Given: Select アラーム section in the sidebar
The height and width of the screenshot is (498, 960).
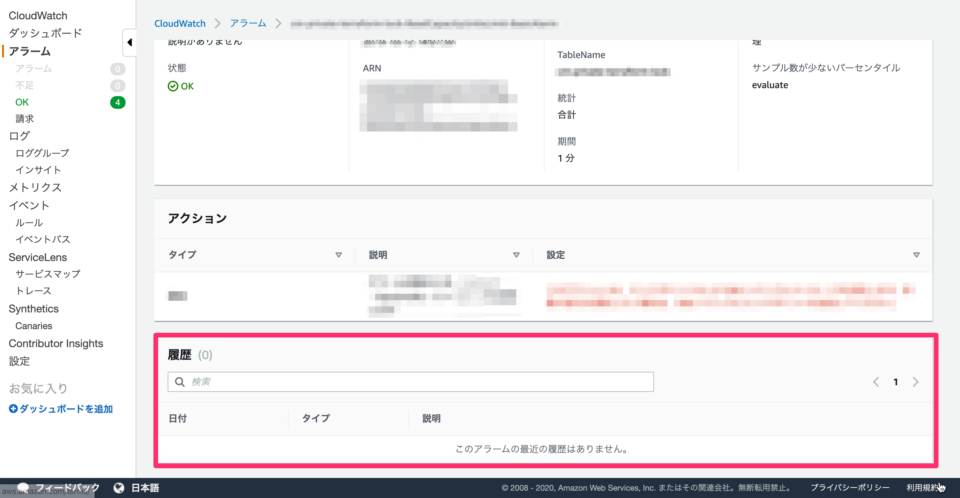Looking at the screenshot, I should coord(29,51).
